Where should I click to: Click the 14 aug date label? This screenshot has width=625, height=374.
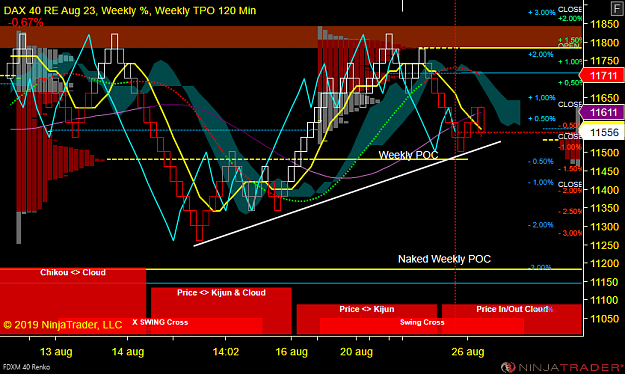click(x=128, y=352)
